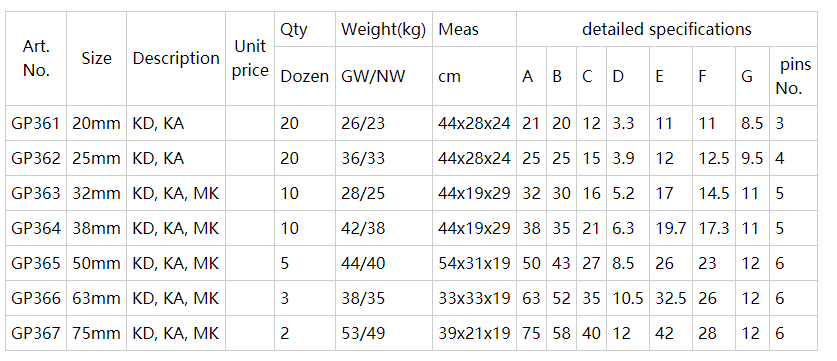
Task: Click the GP361 article number cell
Action: (36, 123)
